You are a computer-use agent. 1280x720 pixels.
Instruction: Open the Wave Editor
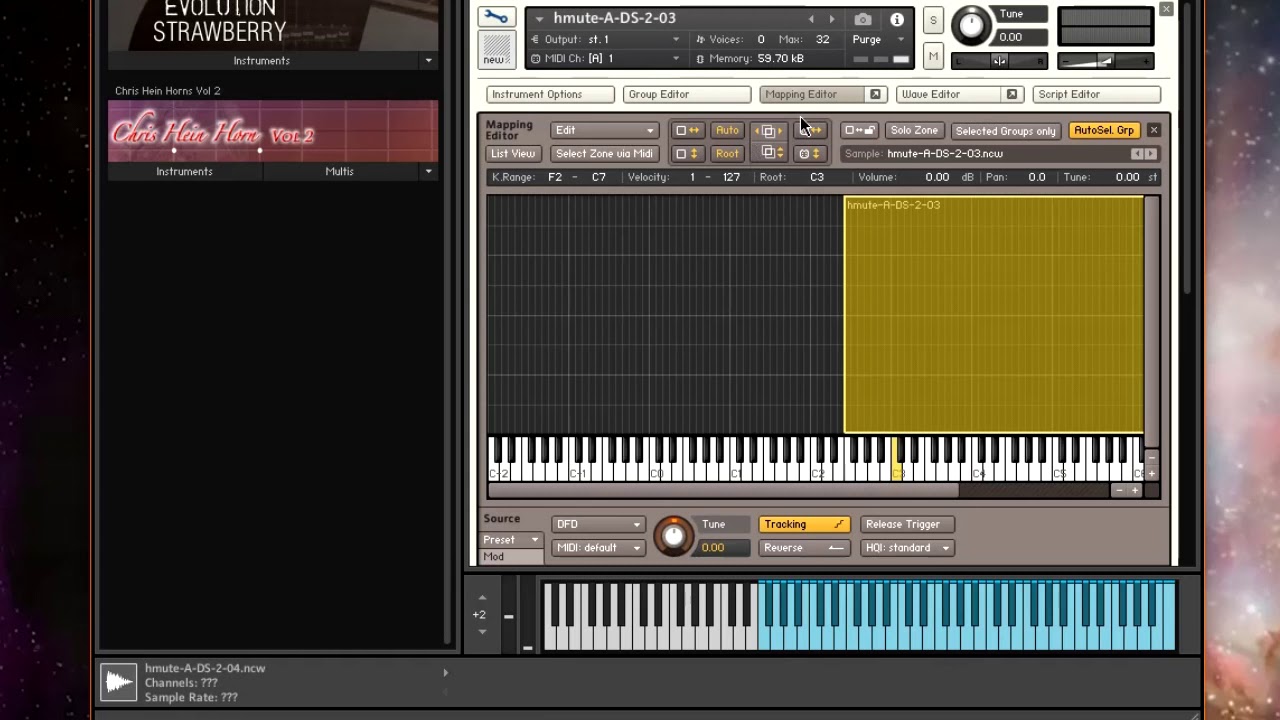pyautogui.click(x=949, y=94)
